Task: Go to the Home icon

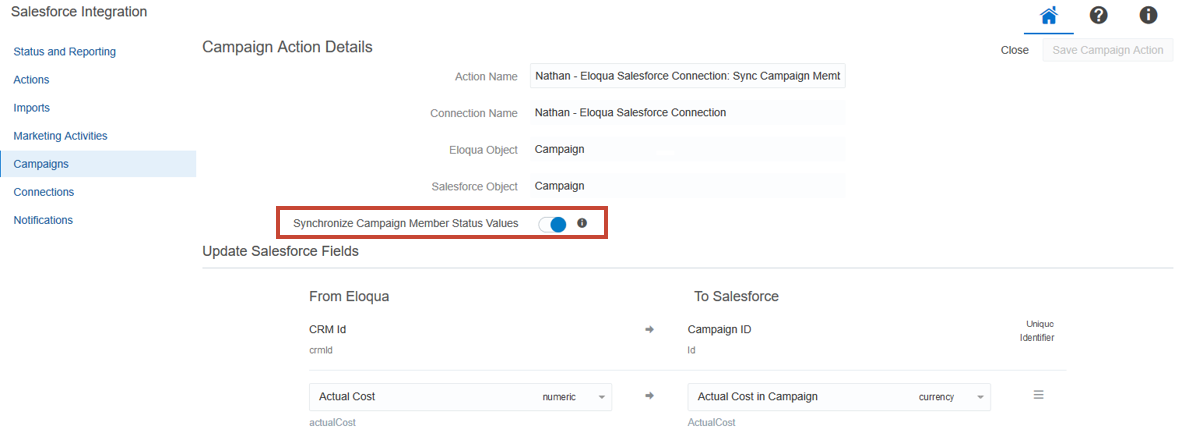Action: coord(1048,16)
